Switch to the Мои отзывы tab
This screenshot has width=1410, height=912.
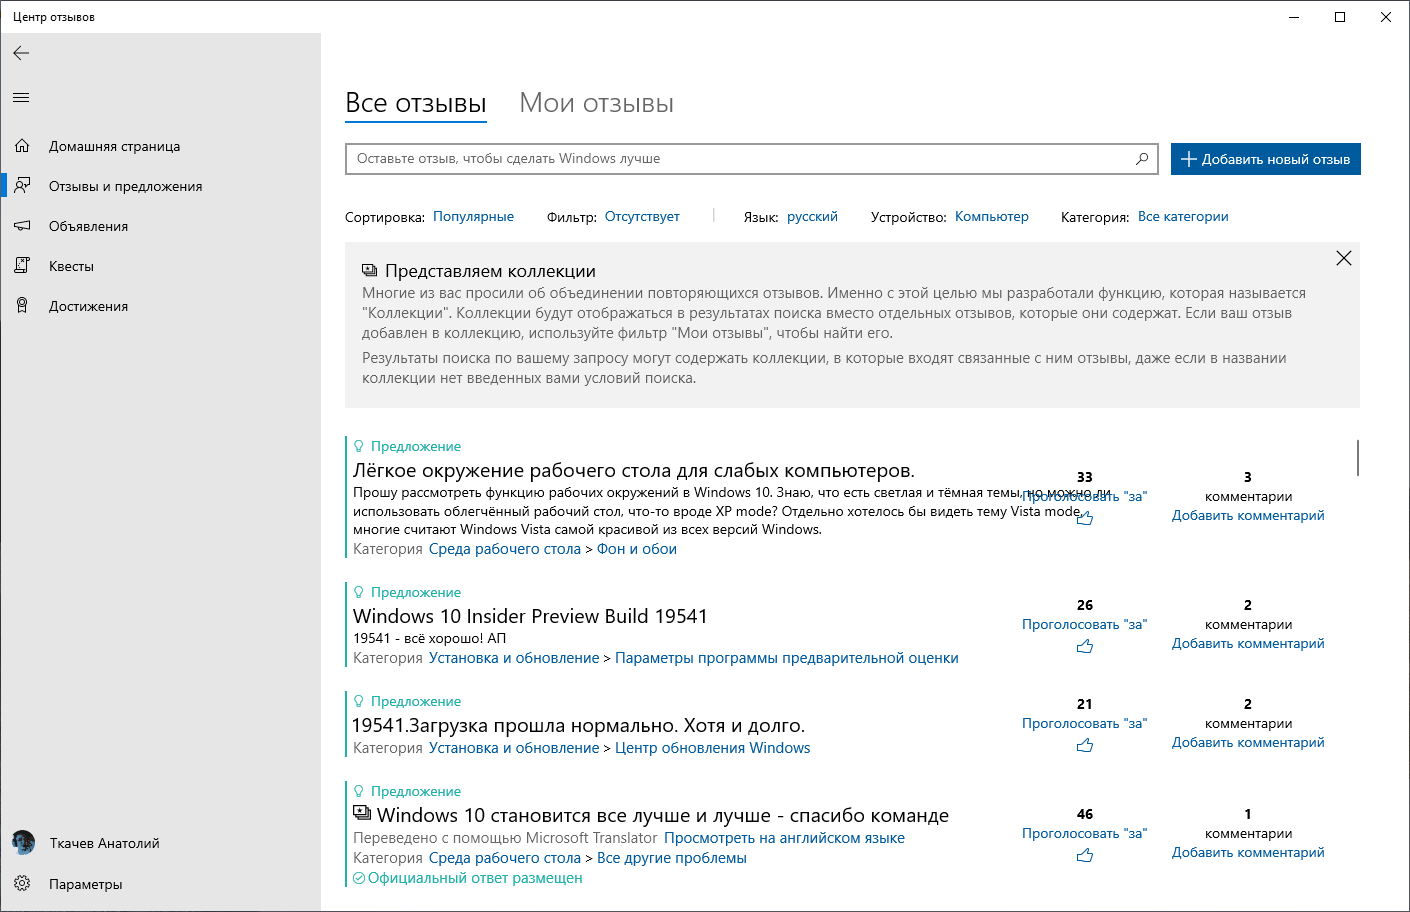point(597,103)
